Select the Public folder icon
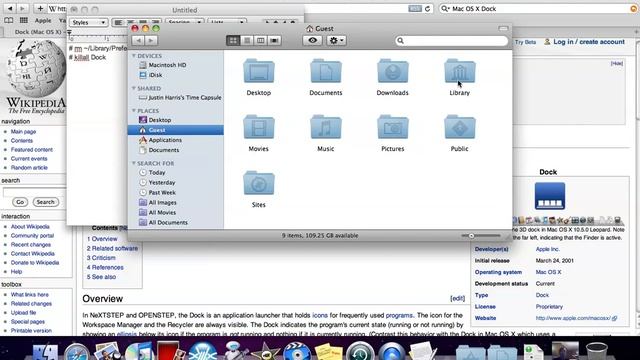Viewport: 640px width, 360px height. click(460, 128)
